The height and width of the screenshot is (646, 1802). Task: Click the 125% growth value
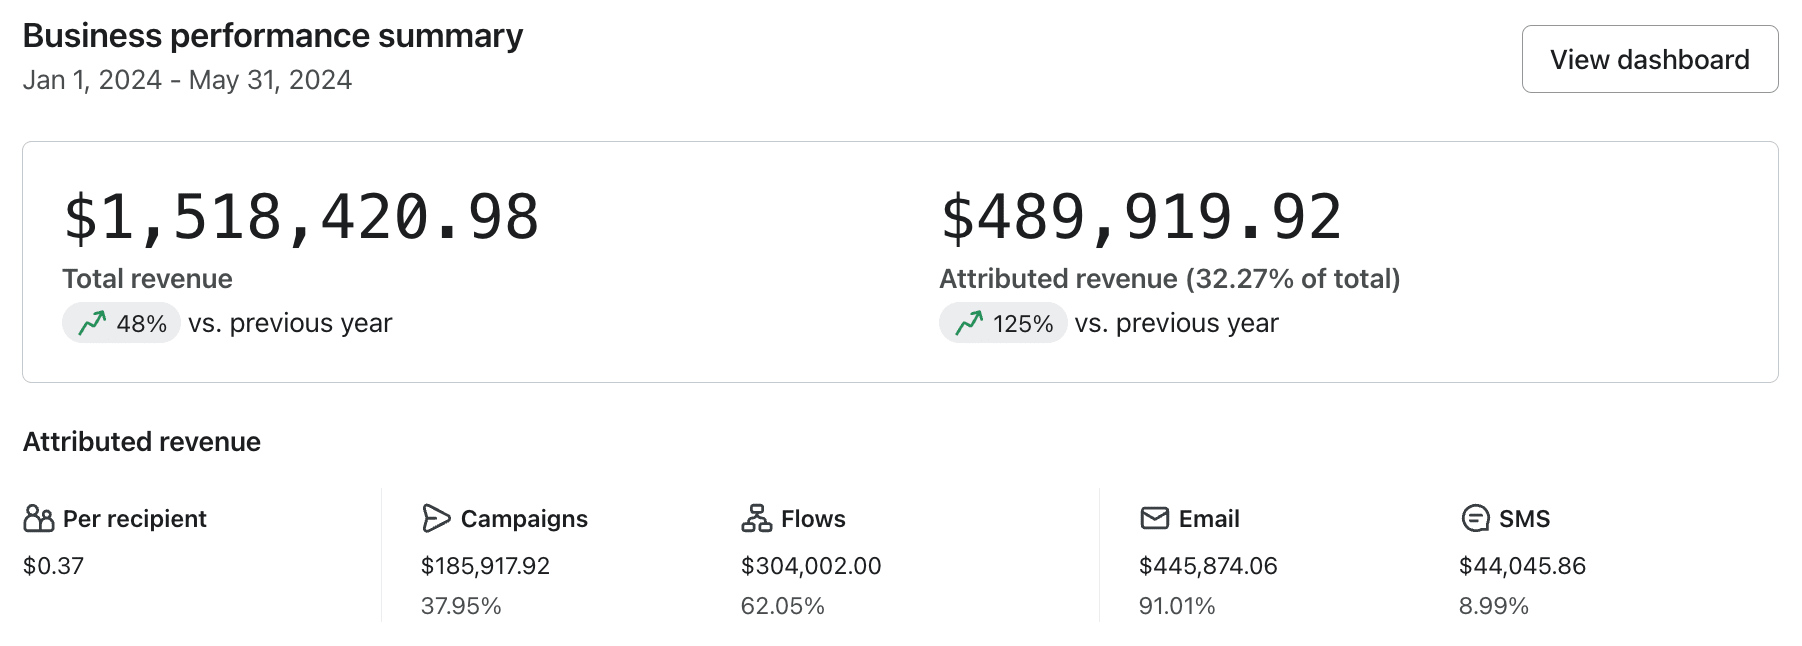point(1023,324)
